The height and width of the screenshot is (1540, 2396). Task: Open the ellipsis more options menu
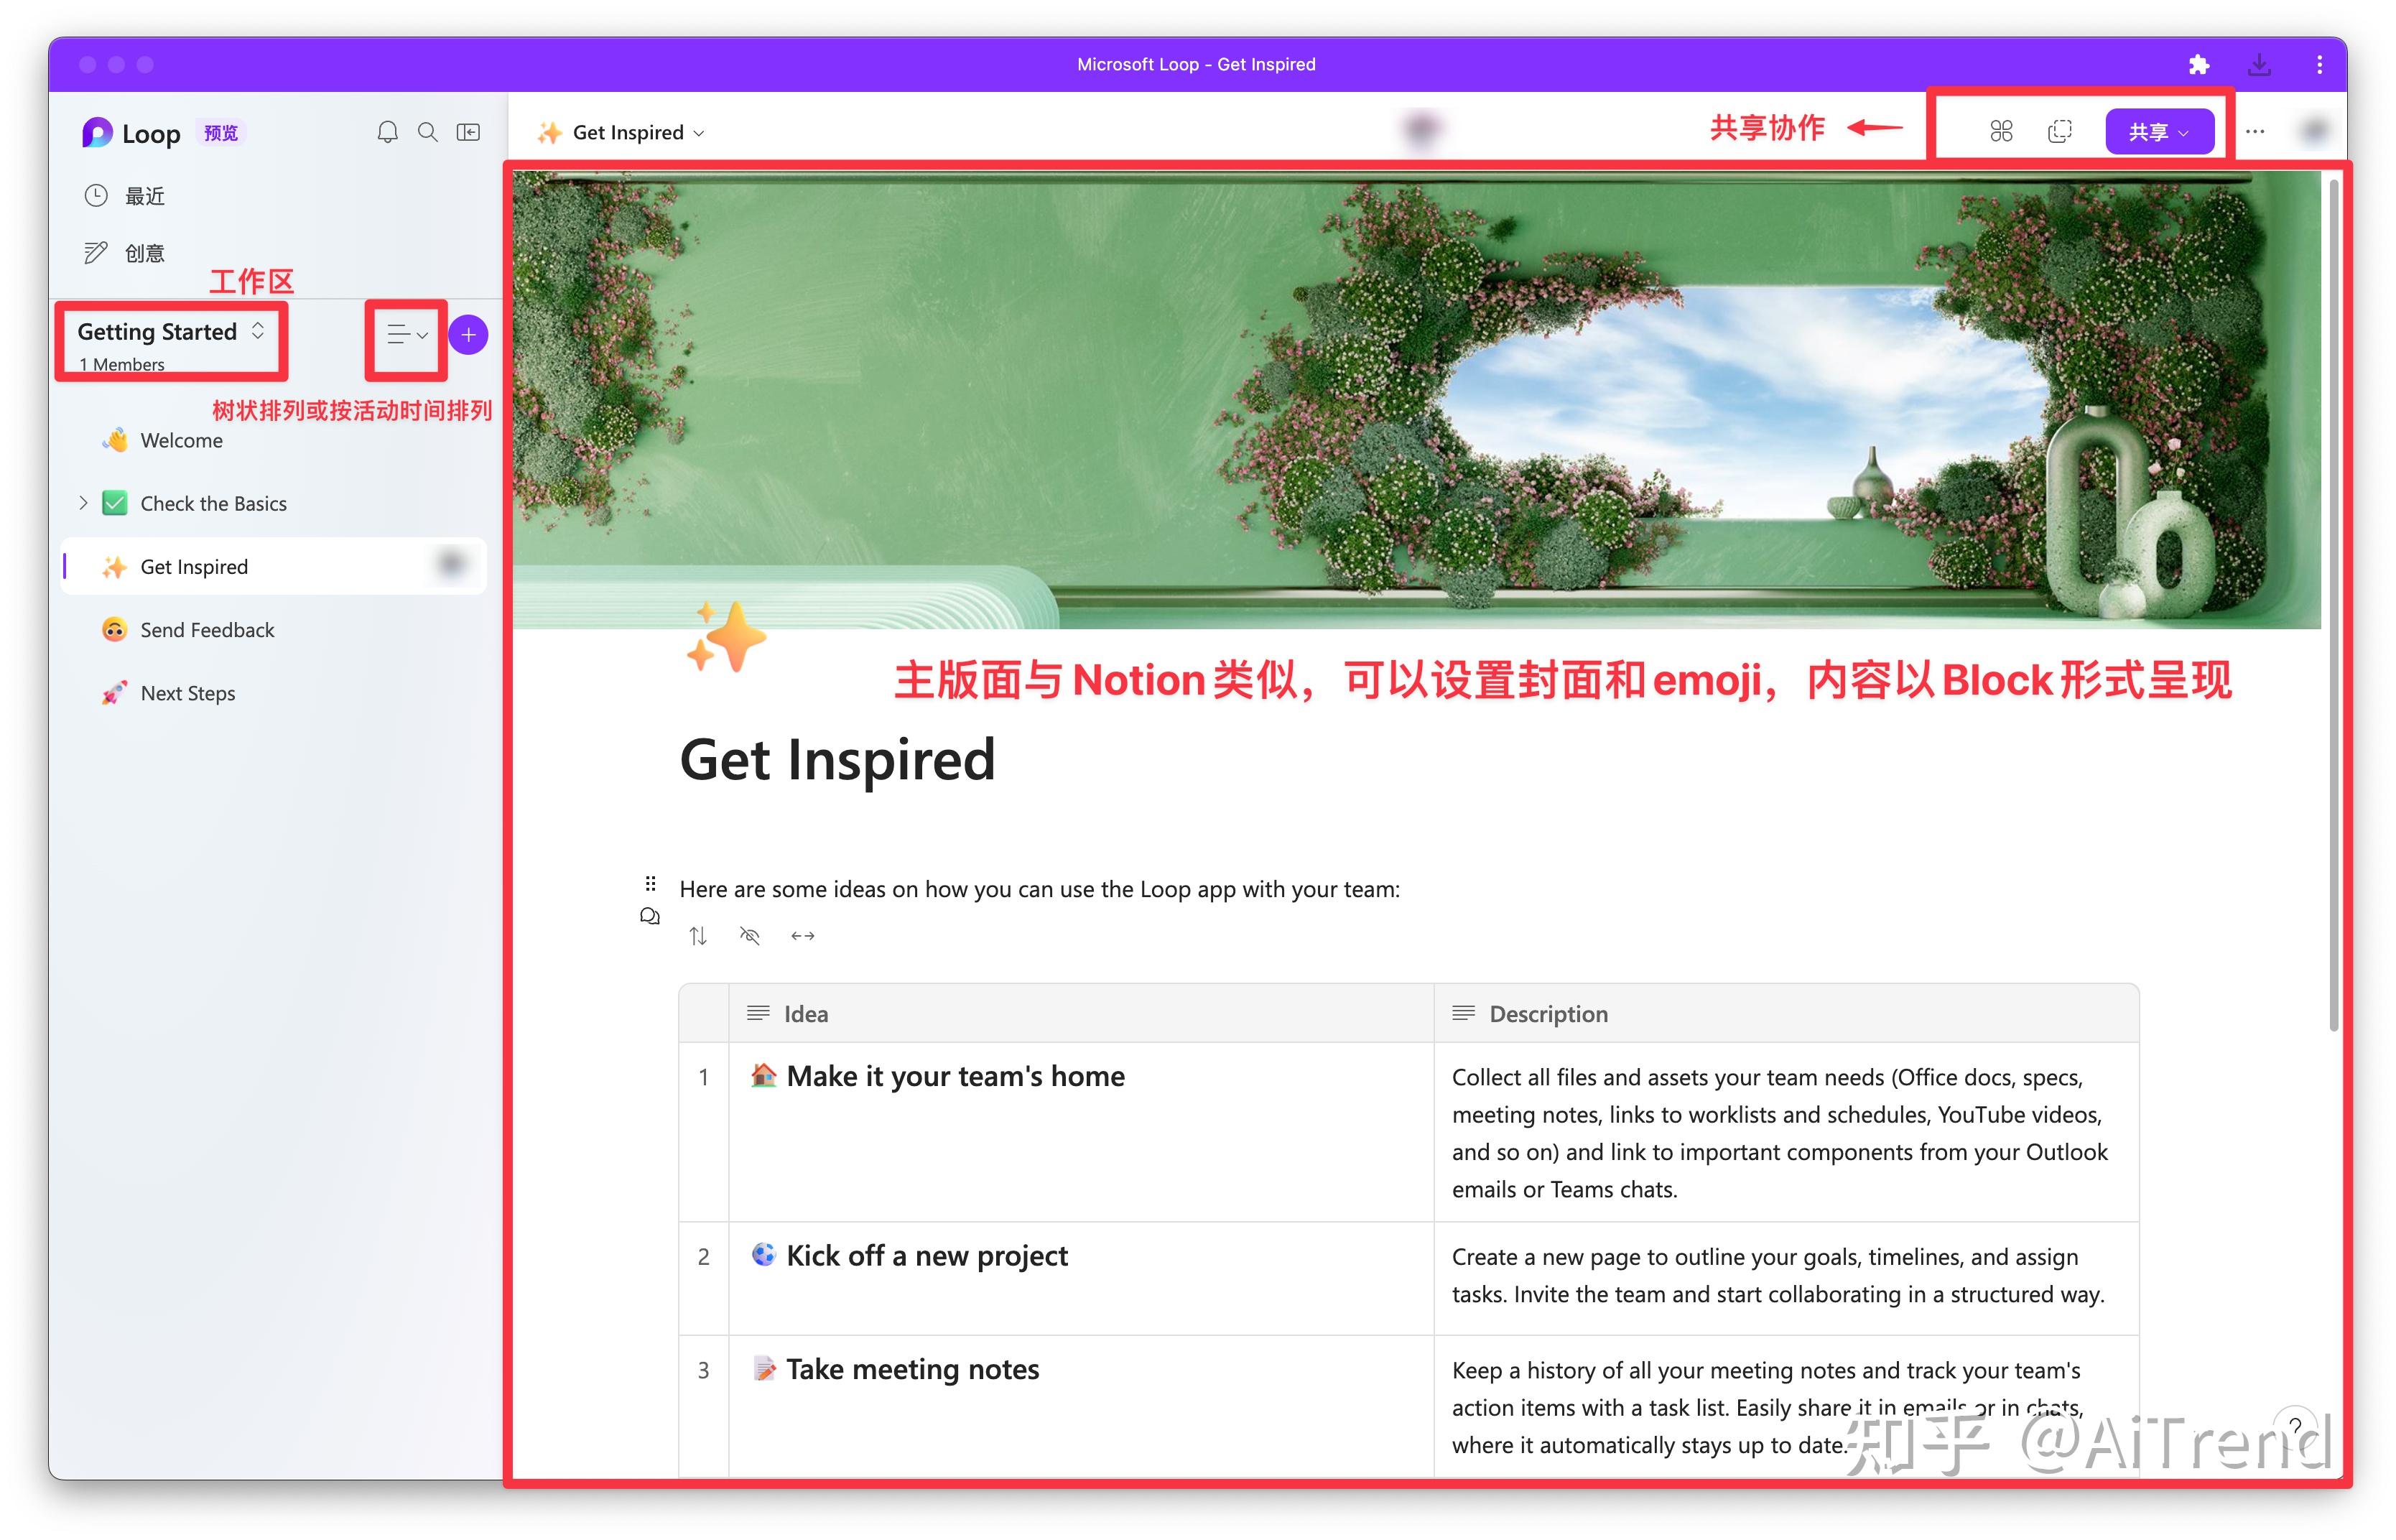(2256, 130)
